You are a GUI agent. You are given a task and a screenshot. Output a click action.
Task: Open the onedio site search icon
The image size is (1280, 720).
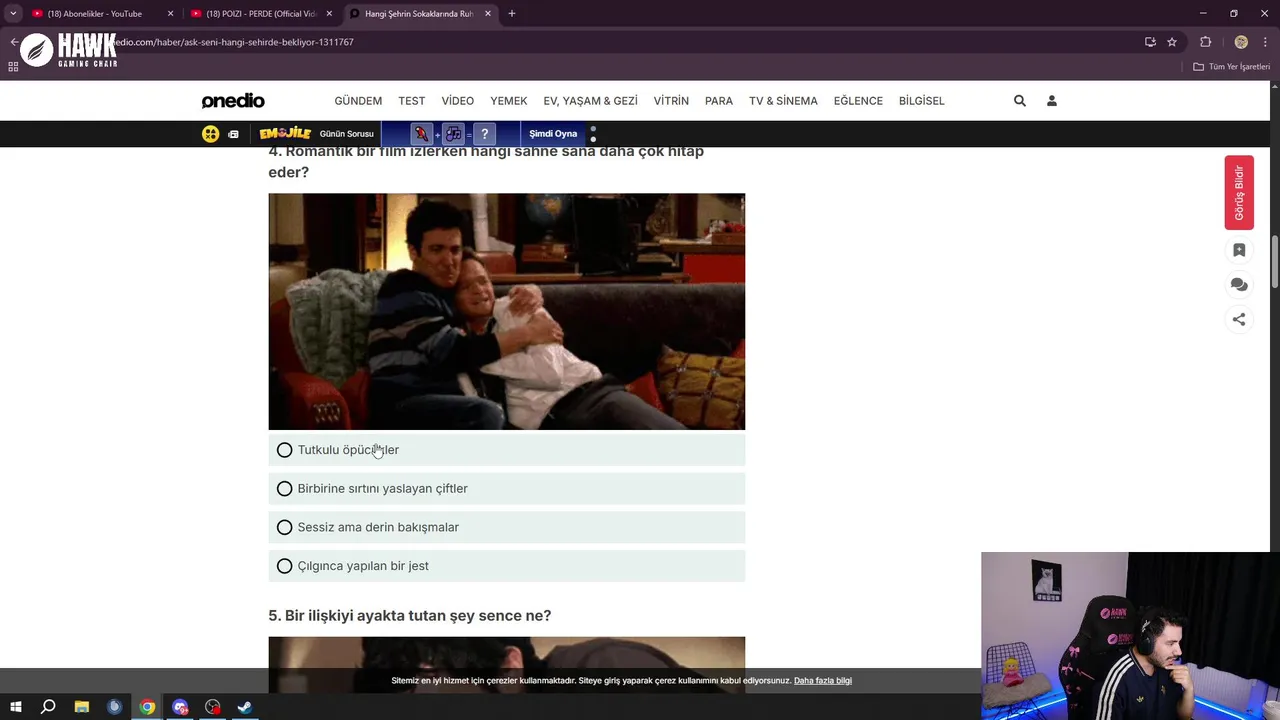pyautogui.click(x=1020, y=101)
